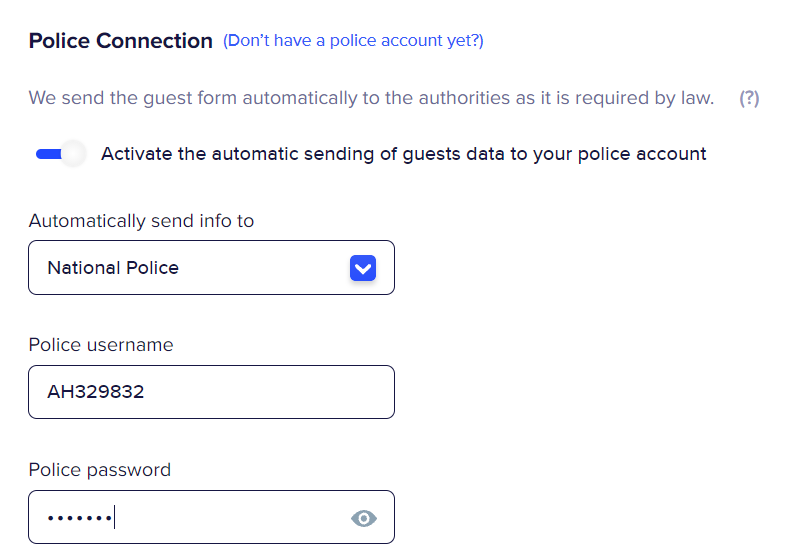
Task: Expand the blue dropdown chevron button
Action: (x=363, y=268)
